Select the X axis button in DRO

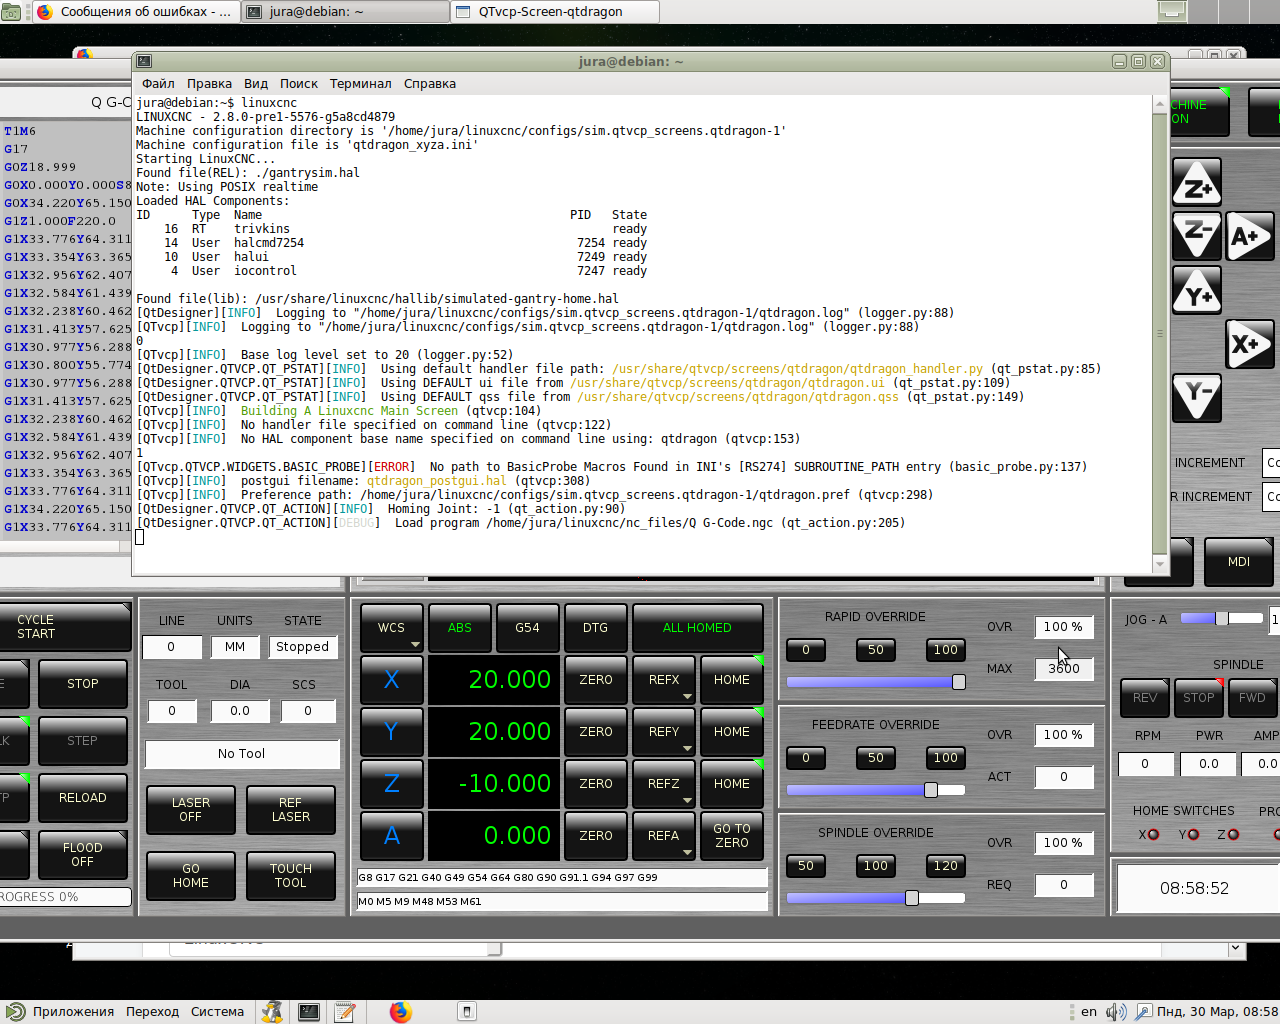[x=392, y=680]
